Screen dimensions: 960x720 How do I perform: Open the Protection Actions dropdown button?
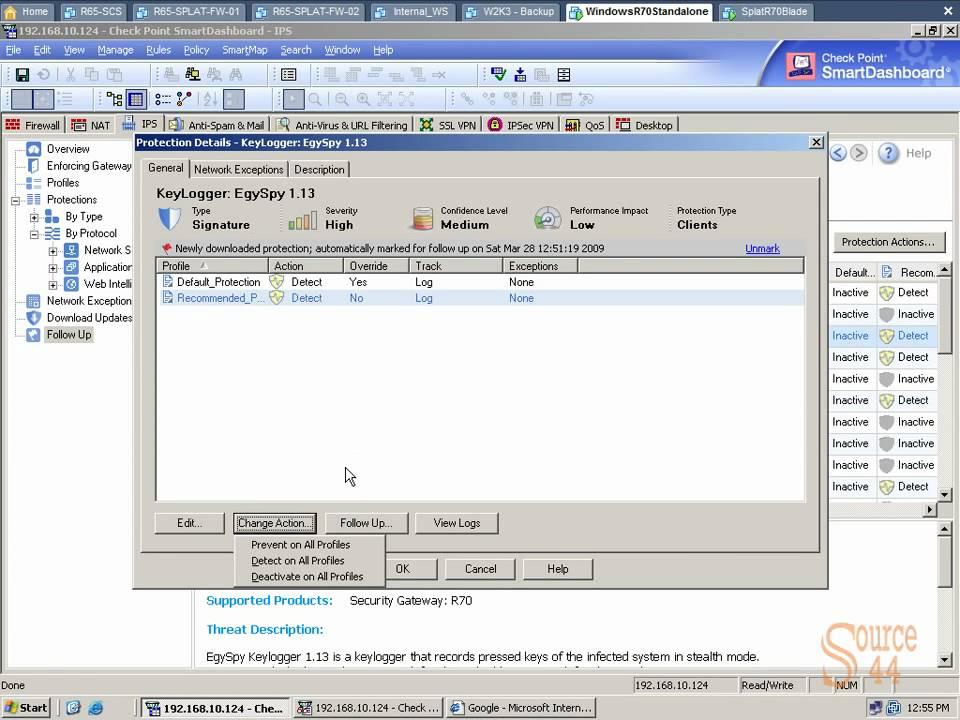pyautogui.click(x=888, y=242)
